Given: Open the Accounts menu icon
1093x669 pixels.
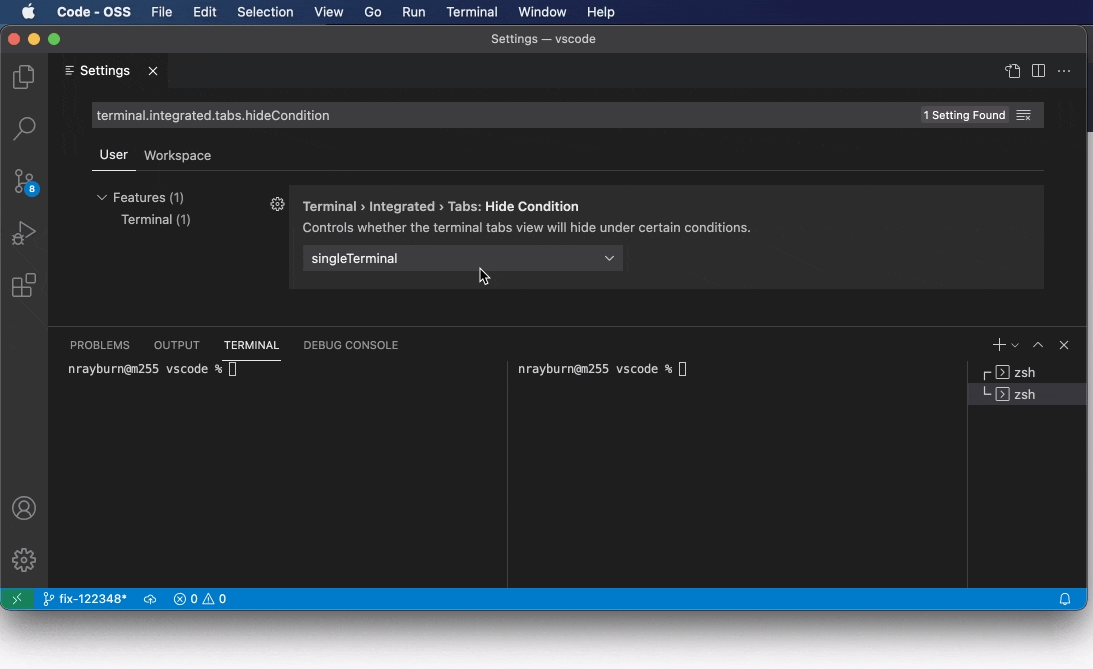Looking at the screenshot, I should [x=24, y=508].
